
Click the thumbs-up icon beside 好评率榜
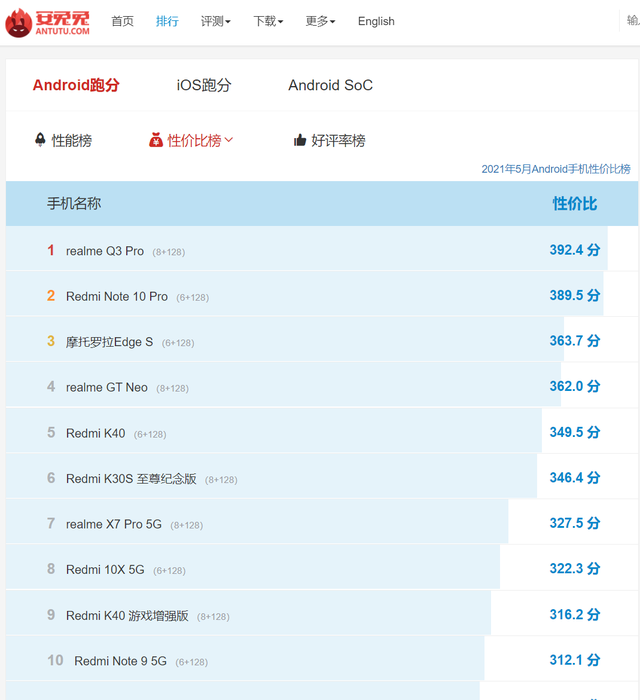[x=299, y=140]
